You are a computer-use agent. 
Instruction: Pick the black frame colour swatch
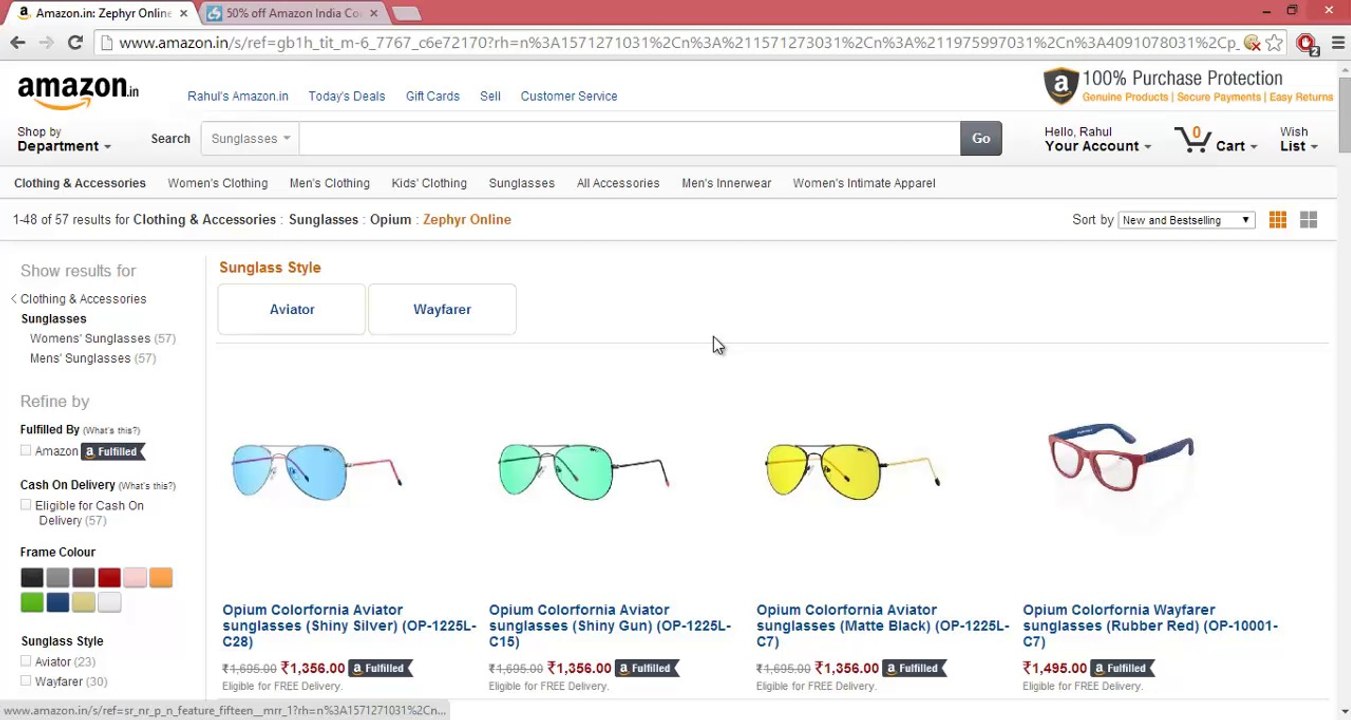[32, 577]
